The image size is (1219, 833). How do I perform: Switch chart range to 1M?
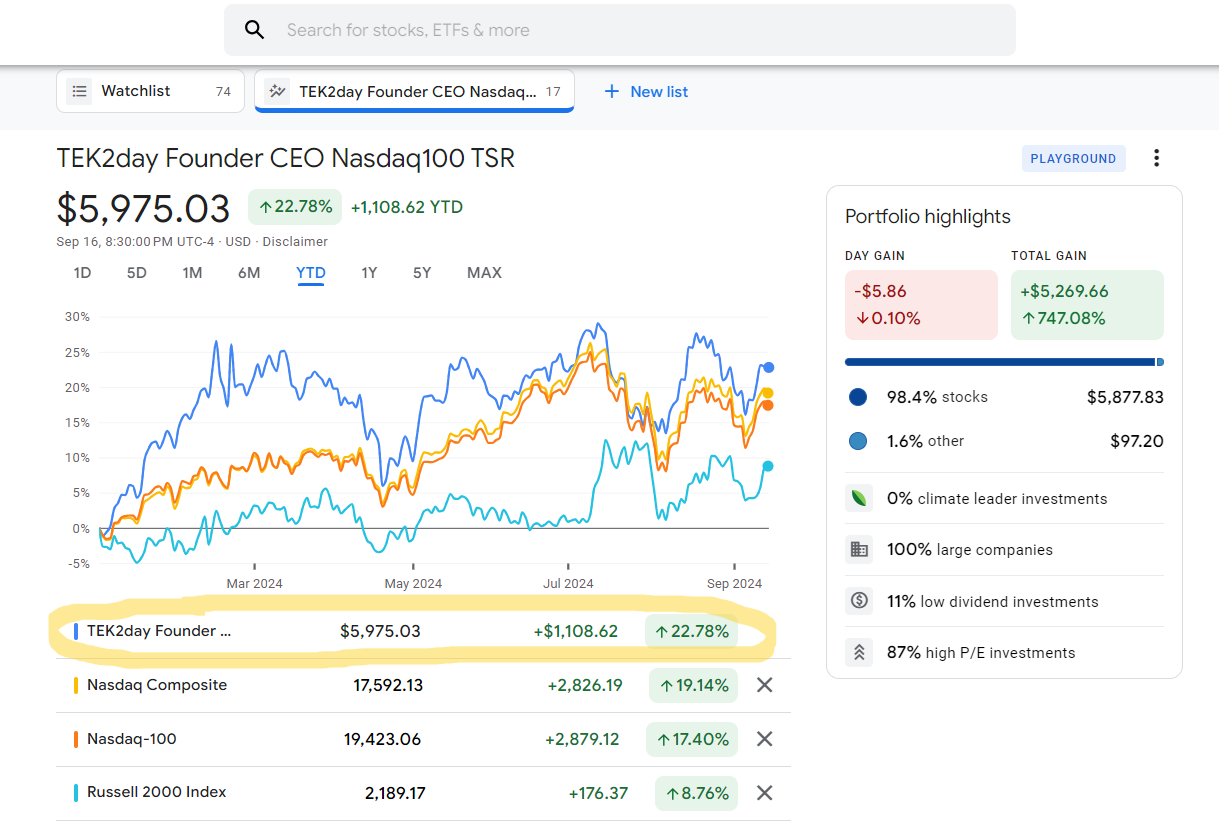(192, 273)
